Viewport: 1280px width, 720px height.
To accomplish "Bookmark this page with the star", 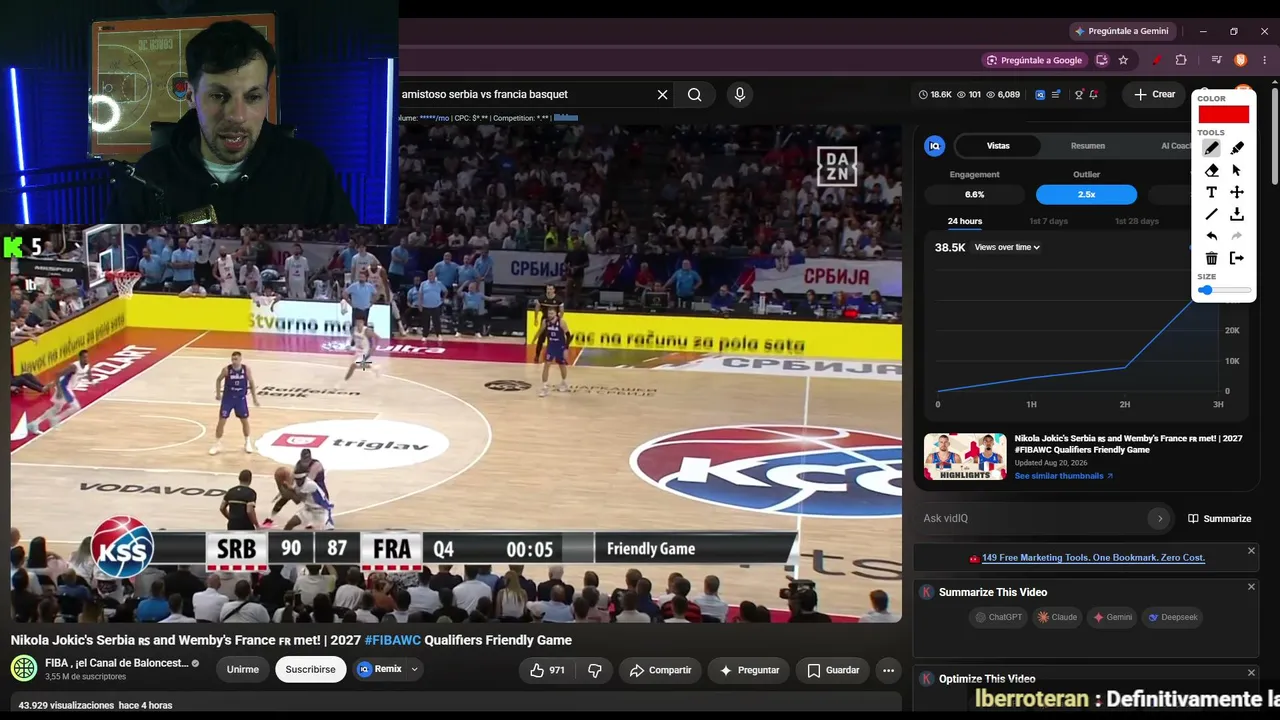I will pos(1123,60).
